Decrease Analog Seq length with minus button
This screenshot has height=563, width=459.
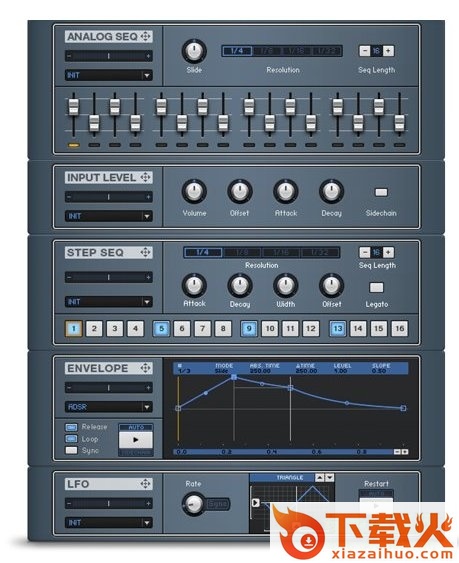(x=365, y=51)
